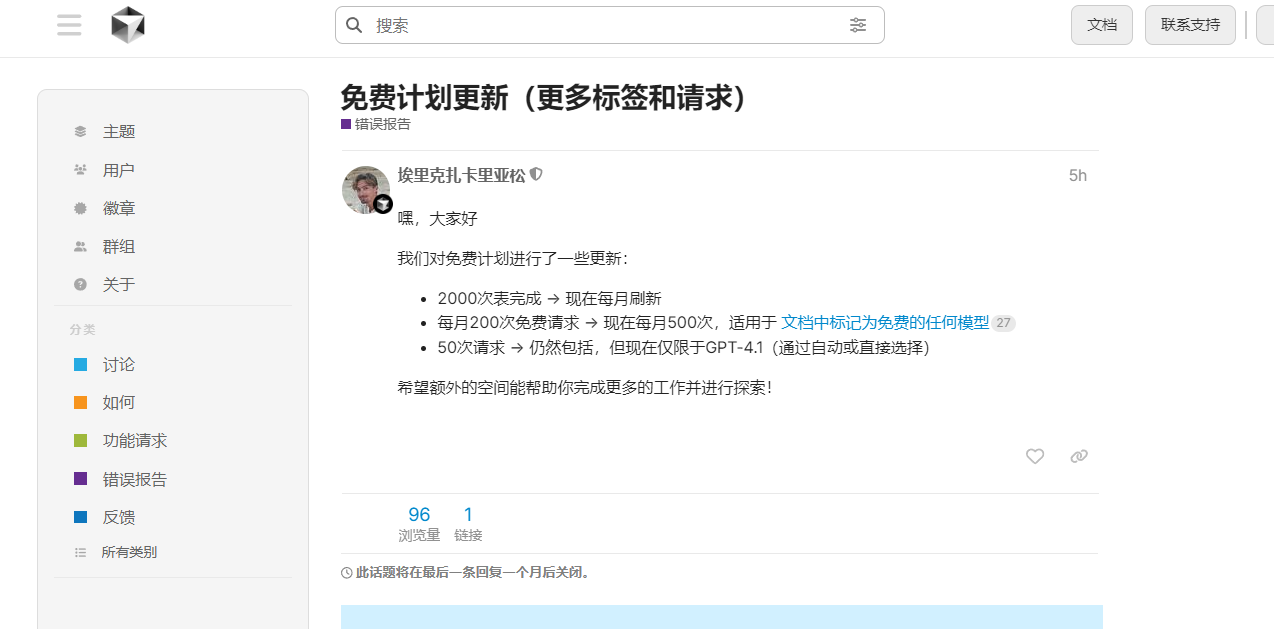This screenshot has width=1274, height=629.
Task: Click the 联系支持 button
Action: 1190,25
